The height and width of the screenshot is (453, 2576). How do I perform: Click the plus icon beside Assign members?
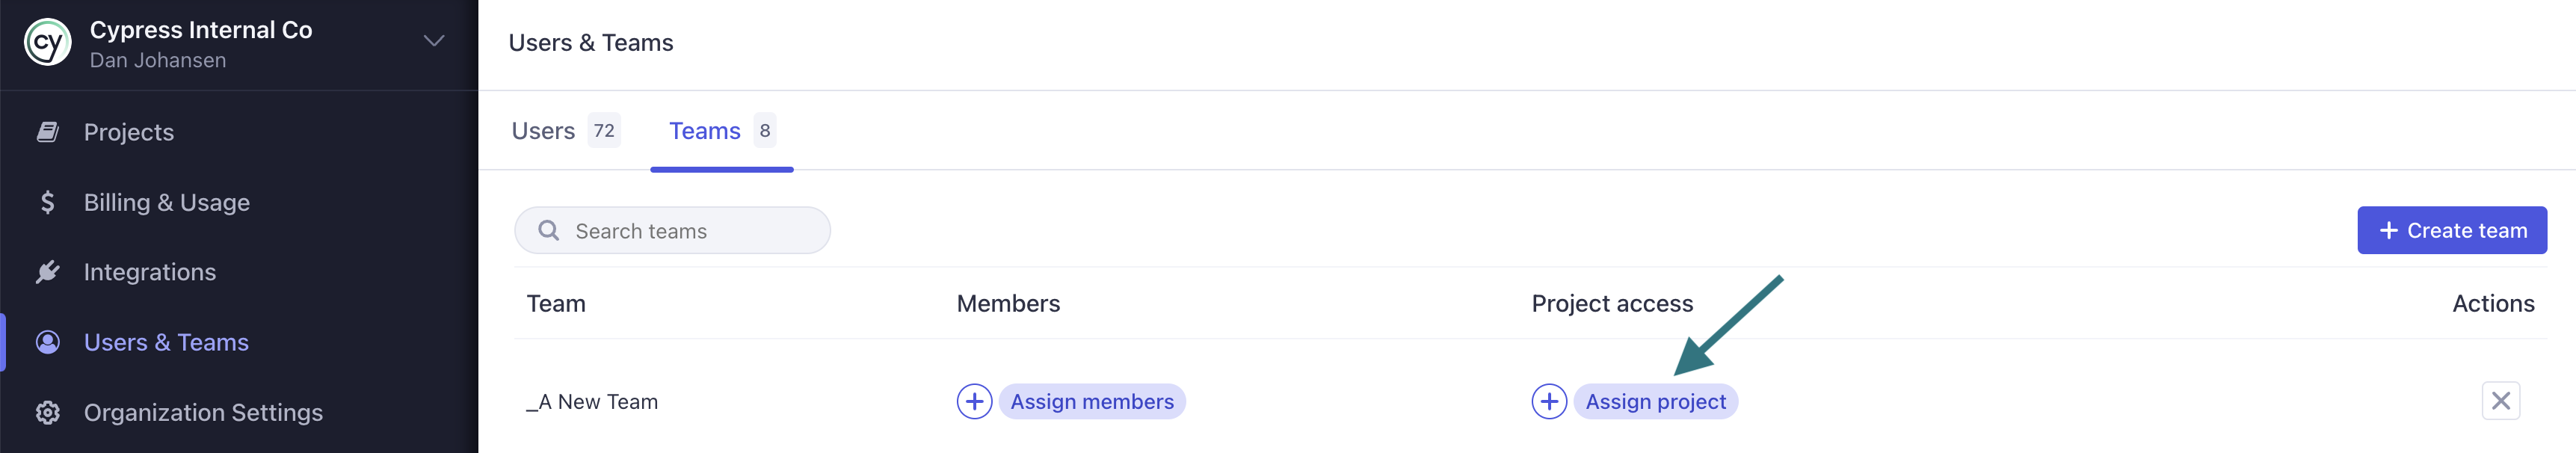click(974, 401)
